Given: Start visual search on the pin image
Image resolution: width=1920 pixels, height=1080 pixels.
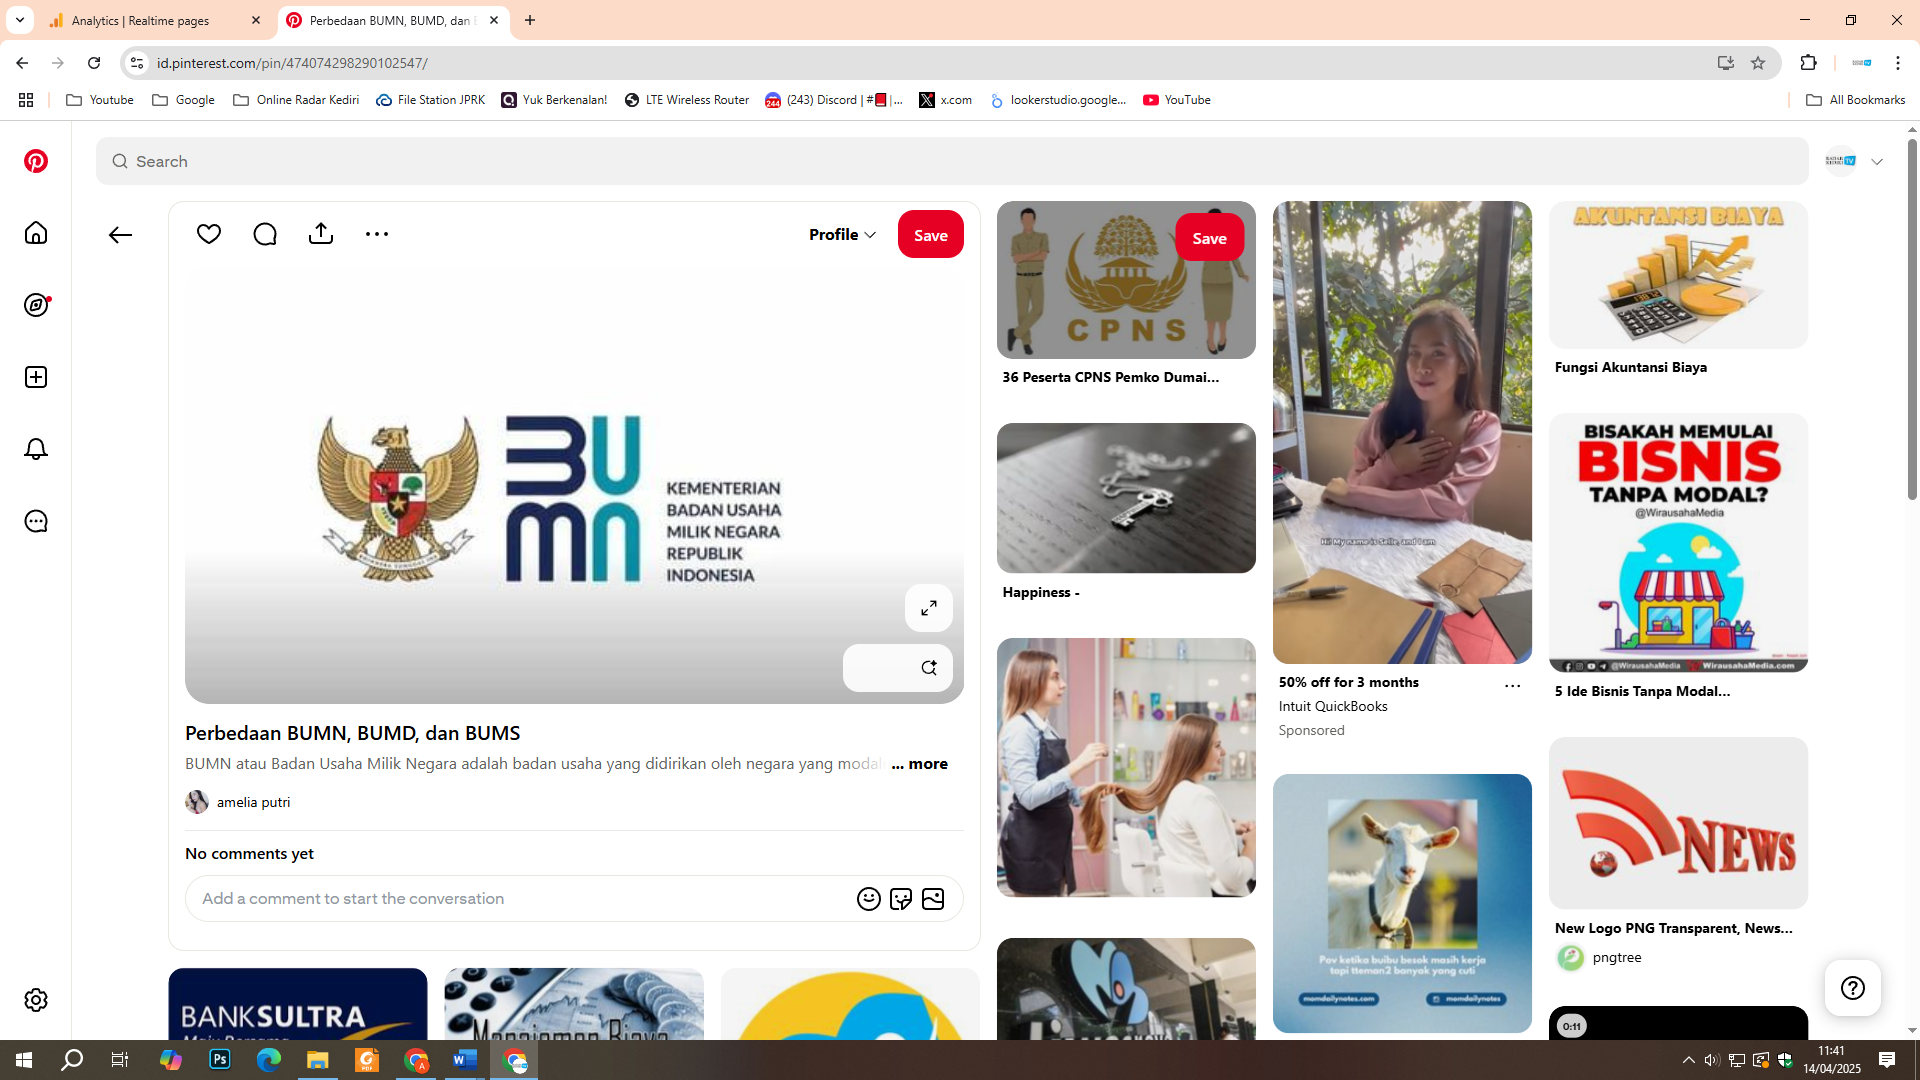Looking at the screenshot, I should [898, 668].
